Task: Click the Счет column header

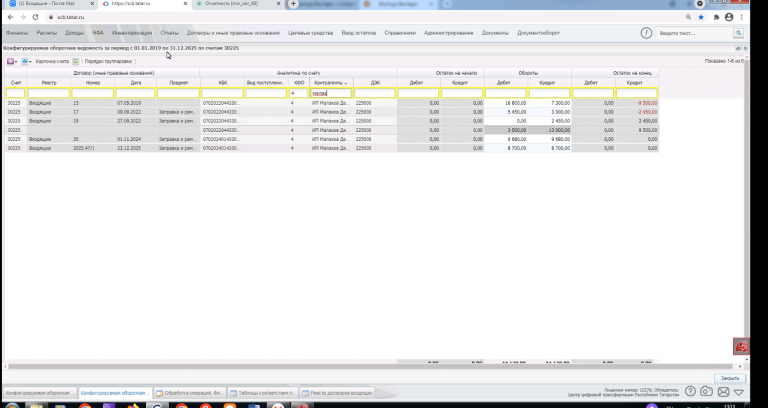Action: 16,83
